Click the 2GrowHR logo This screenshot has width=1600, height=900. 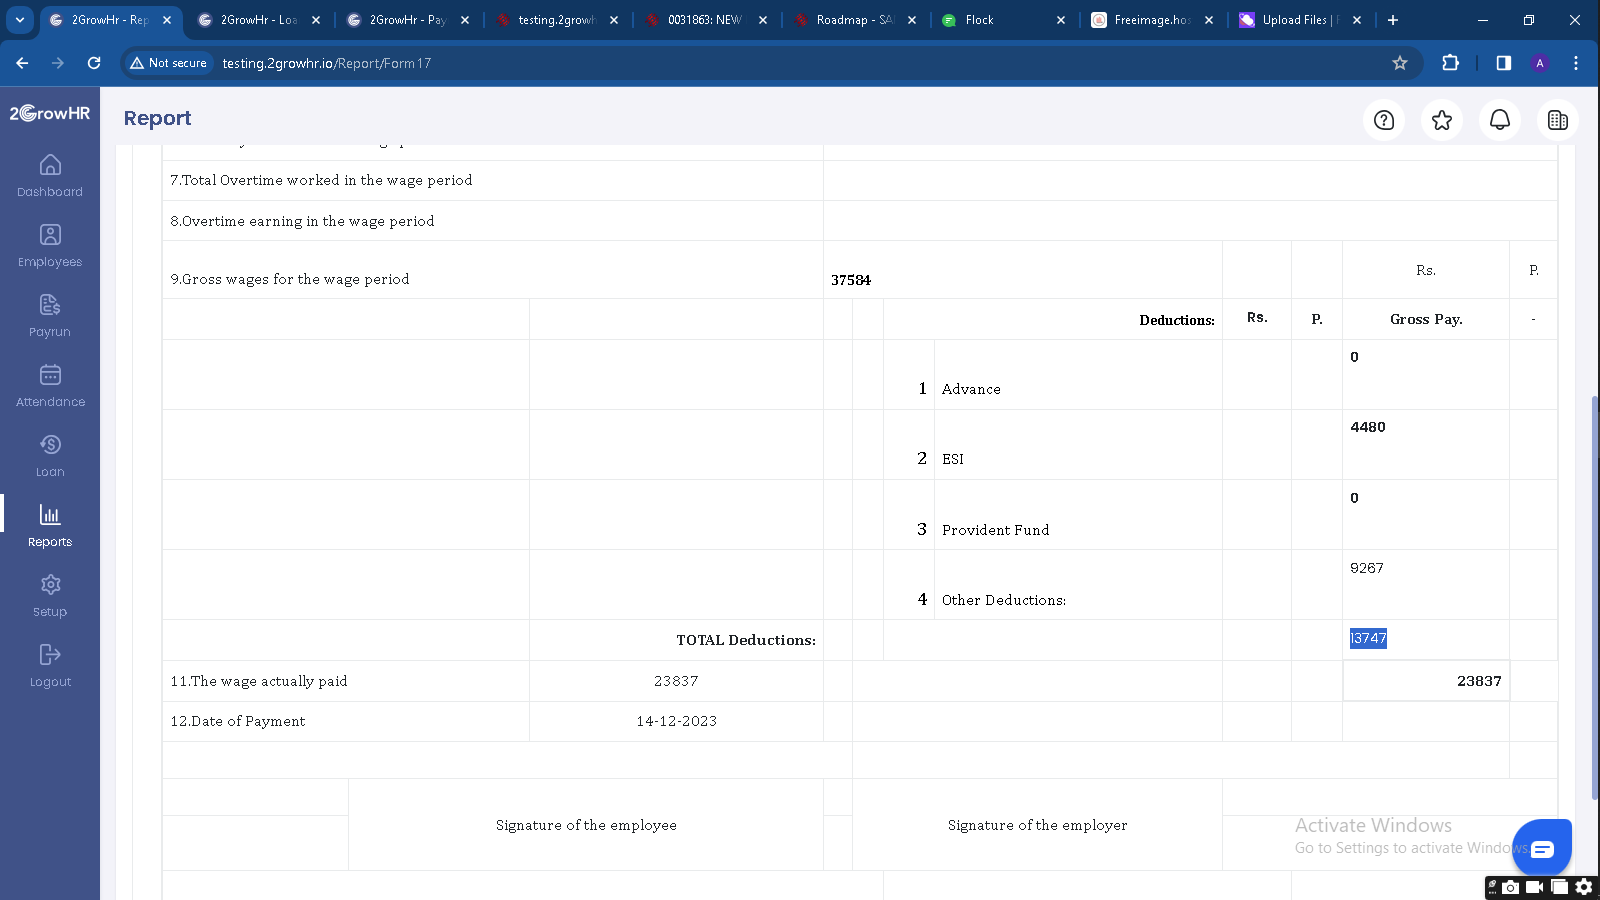50,113
